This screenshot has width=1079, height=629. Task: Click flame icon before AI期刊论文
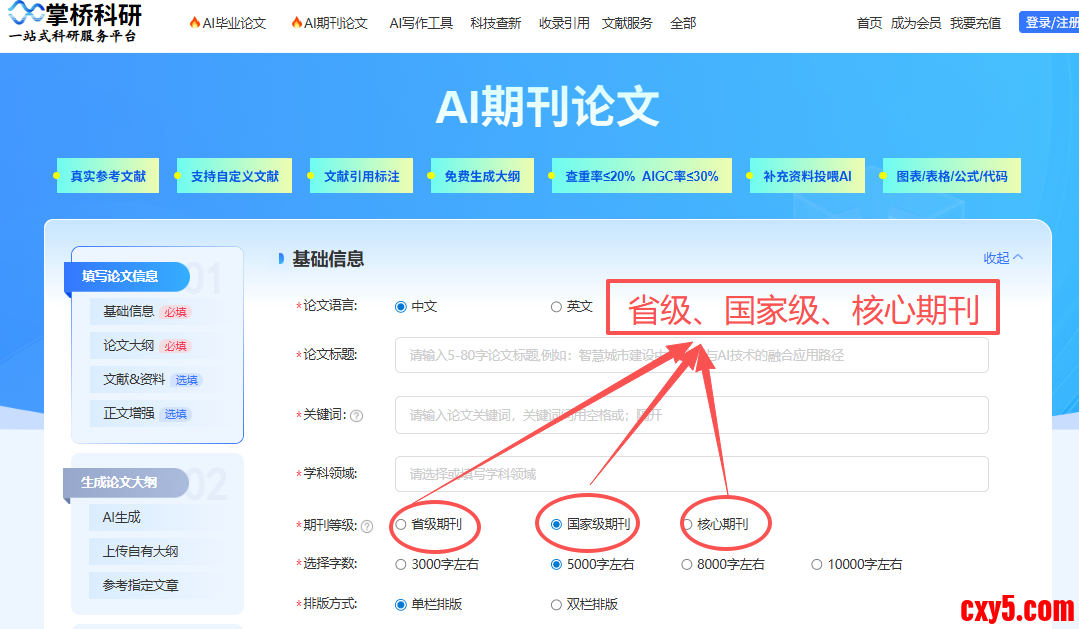(x=296, y=23)
